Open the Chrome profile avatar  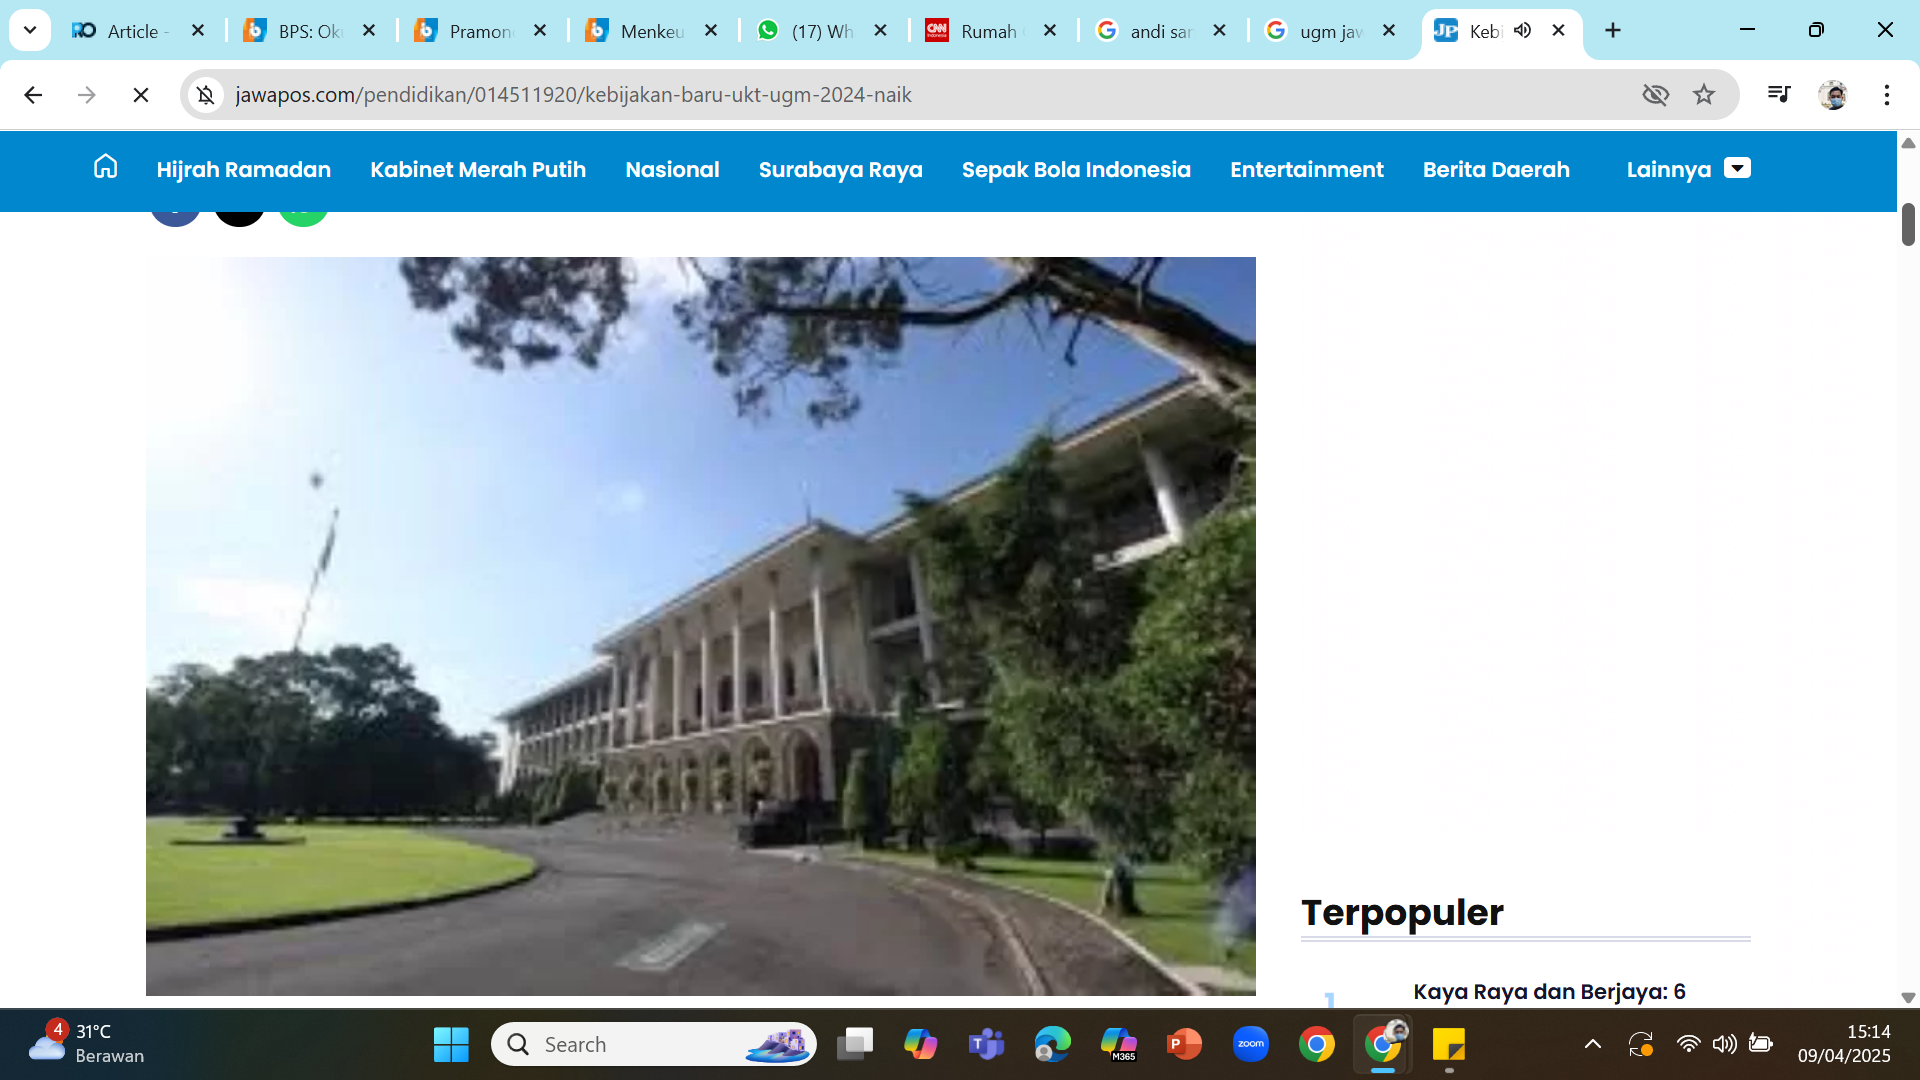1833,95
